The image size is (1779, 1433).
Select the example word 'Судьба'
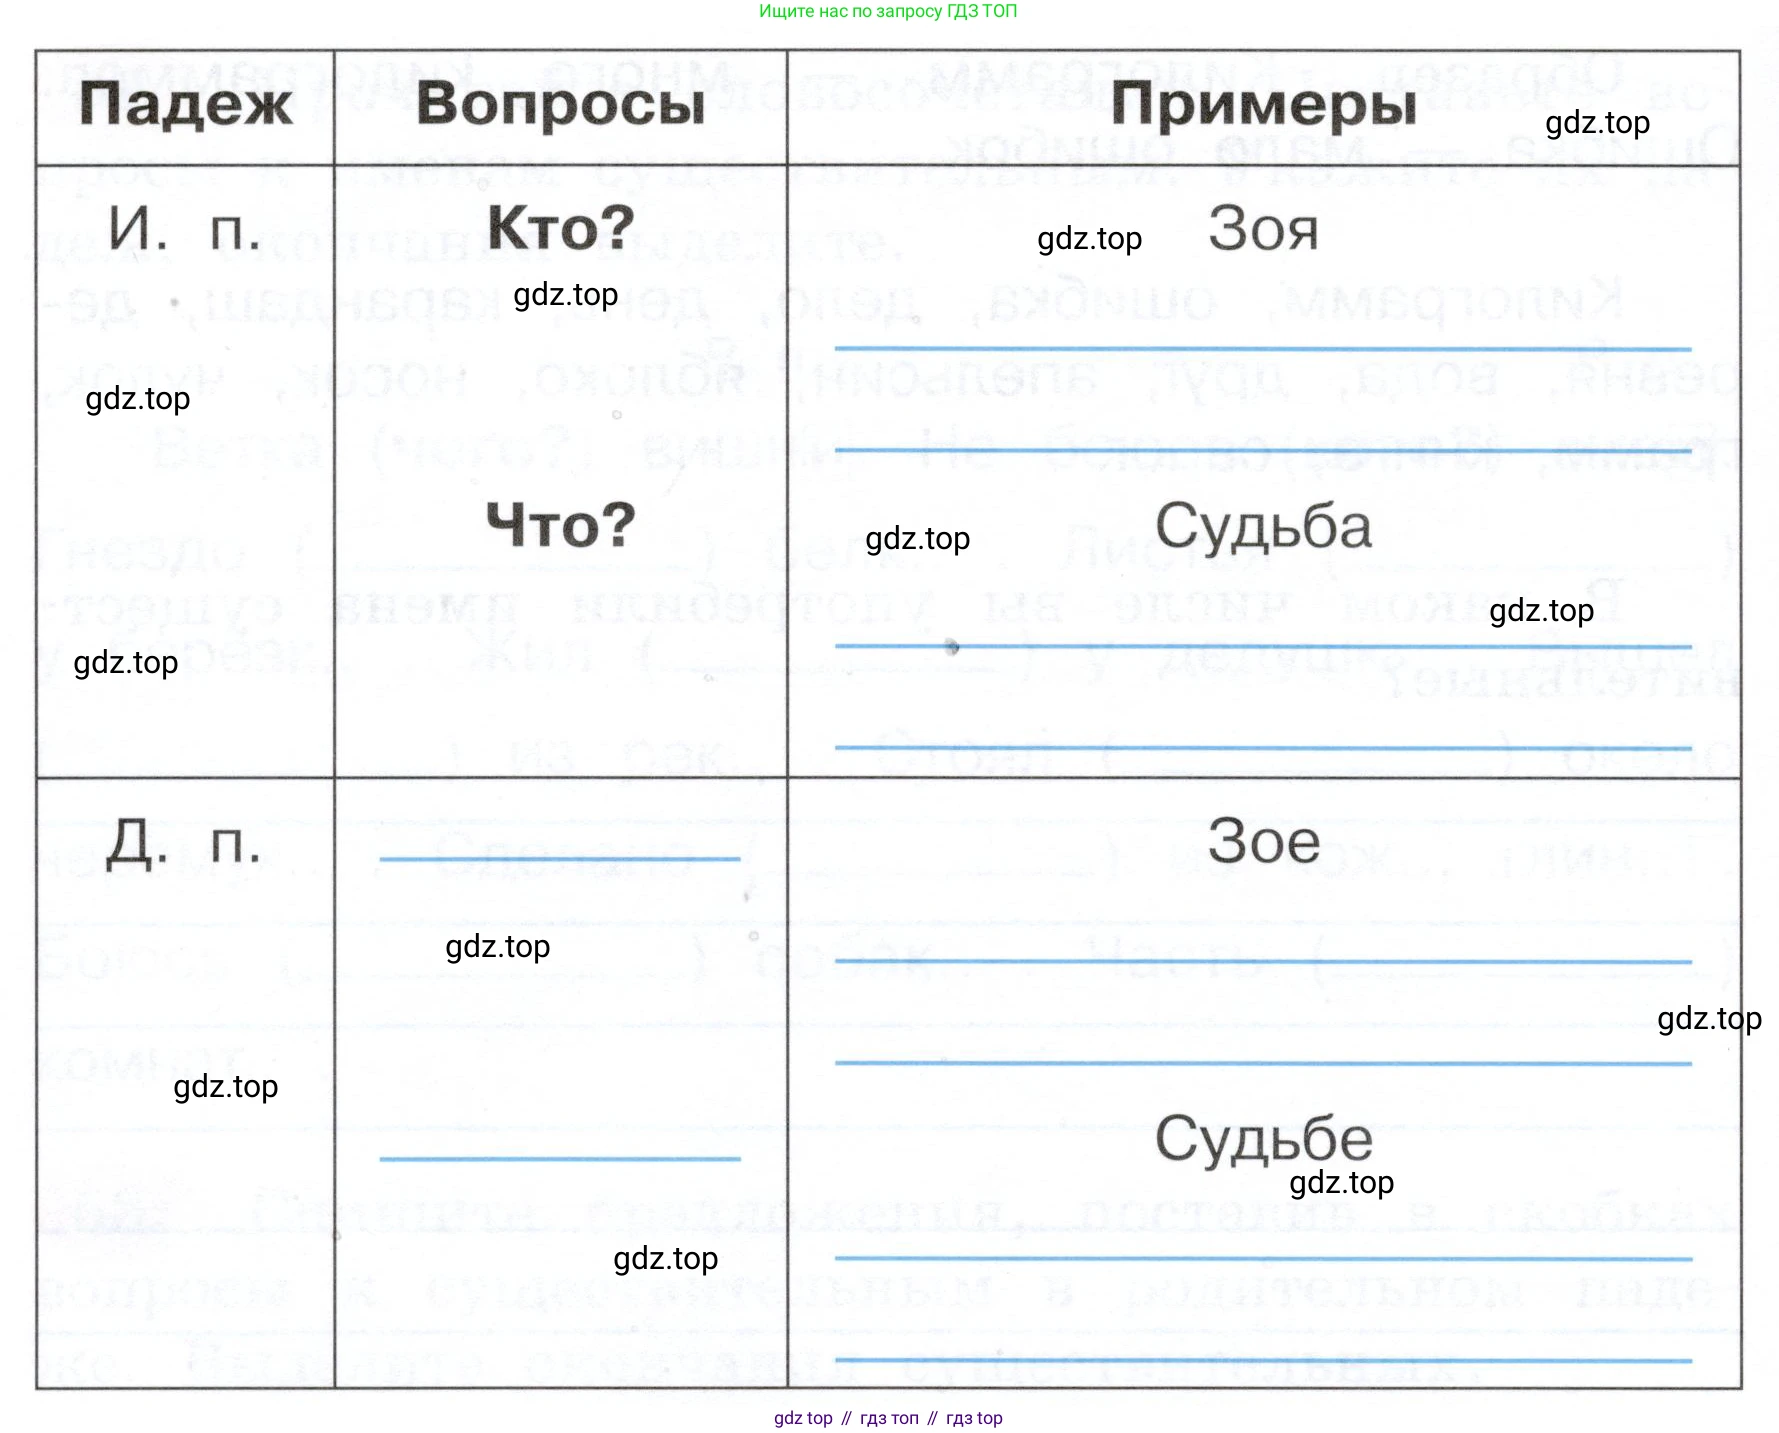[x=1264, y=526]
